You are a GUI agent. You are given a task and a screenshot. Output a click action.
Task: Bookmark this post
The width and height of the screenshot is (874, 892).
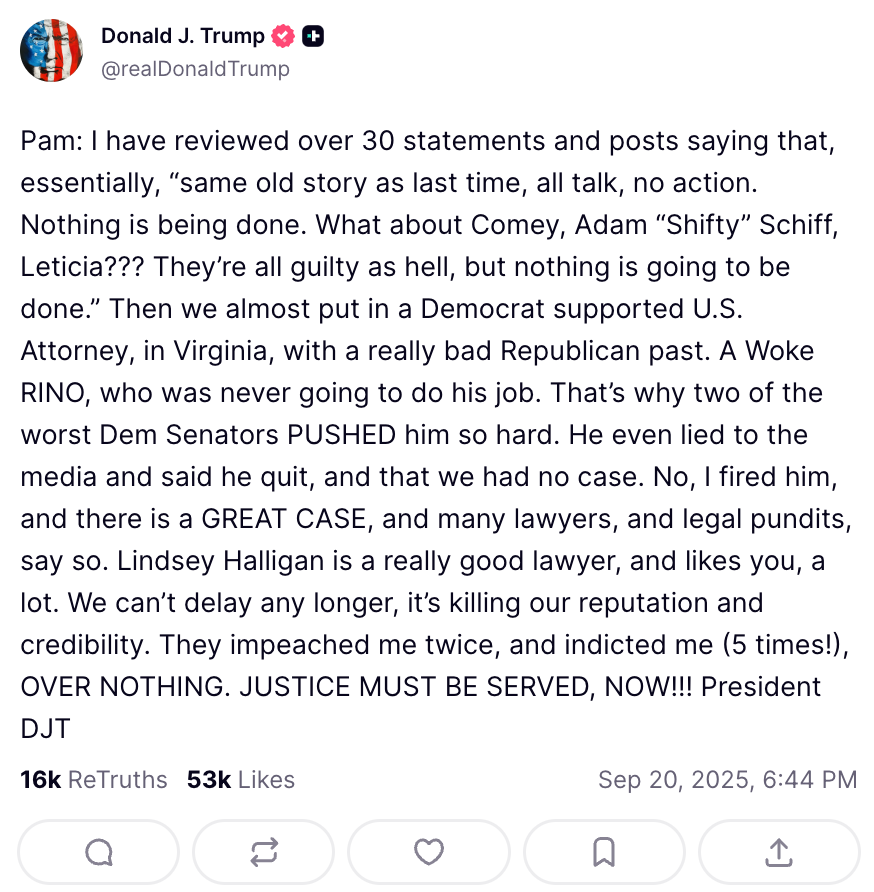[x=604, y=852]
